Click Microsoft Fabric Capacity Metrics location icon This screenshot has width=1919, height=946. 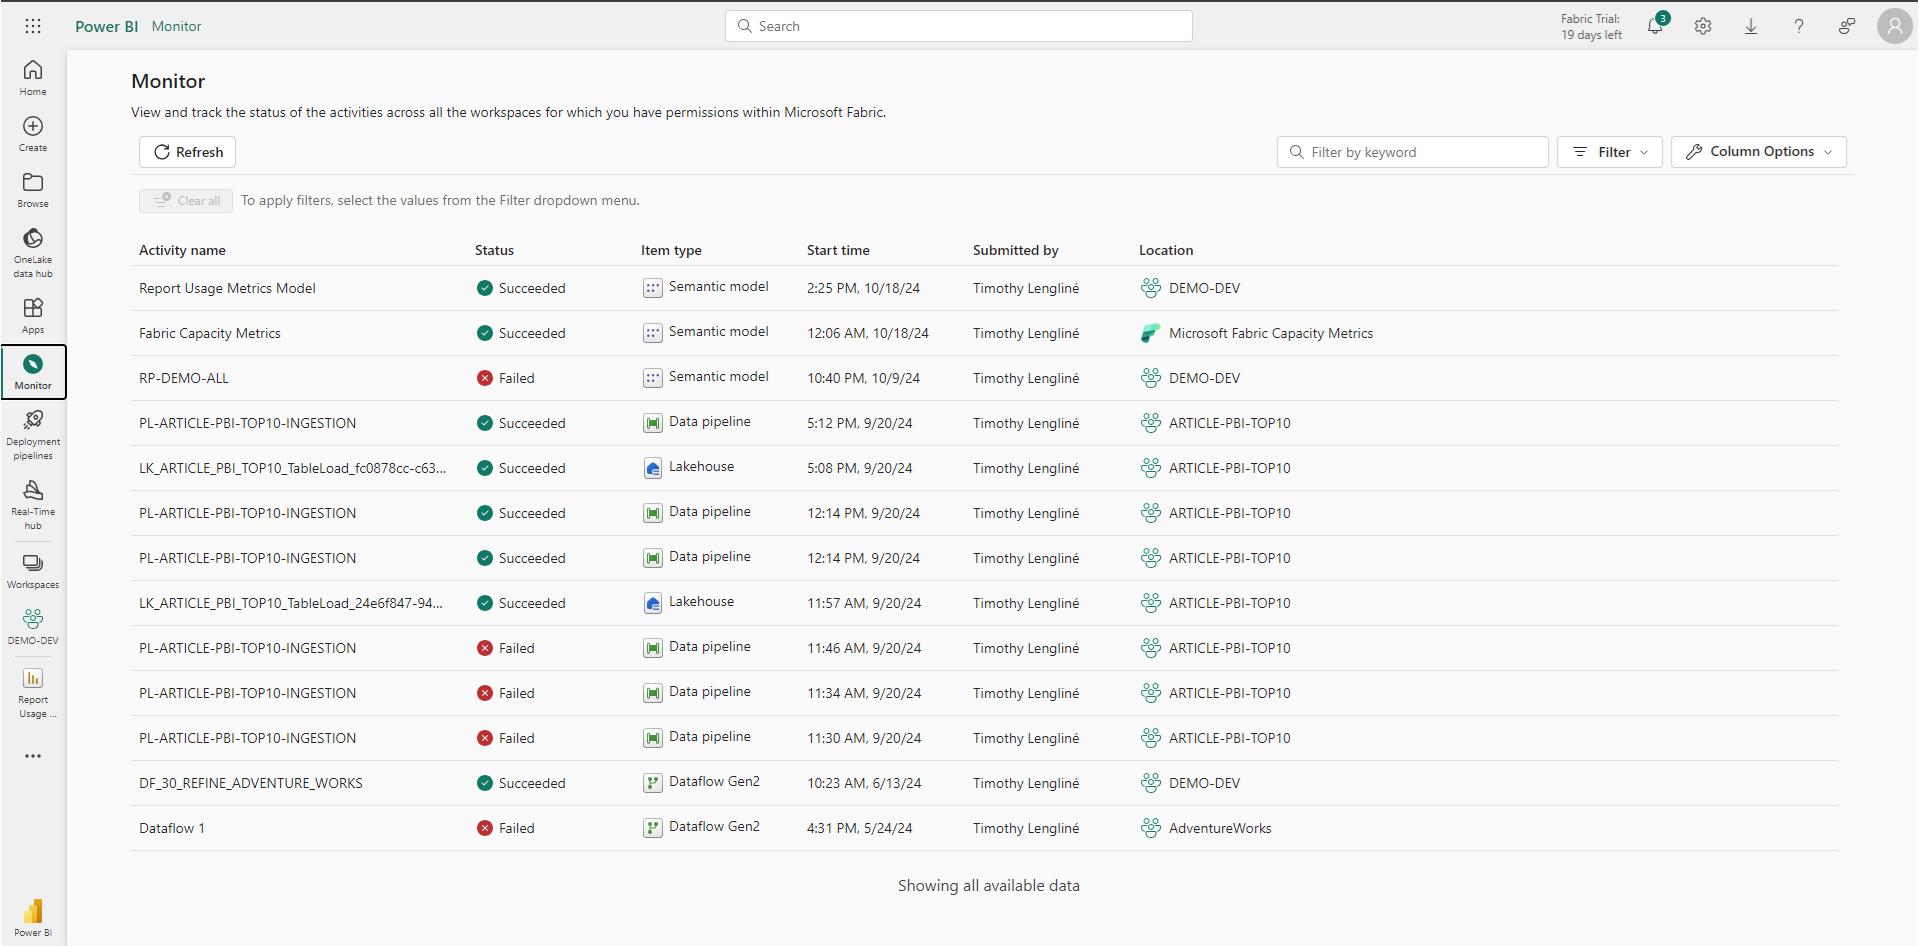[x=1151, y=333]
